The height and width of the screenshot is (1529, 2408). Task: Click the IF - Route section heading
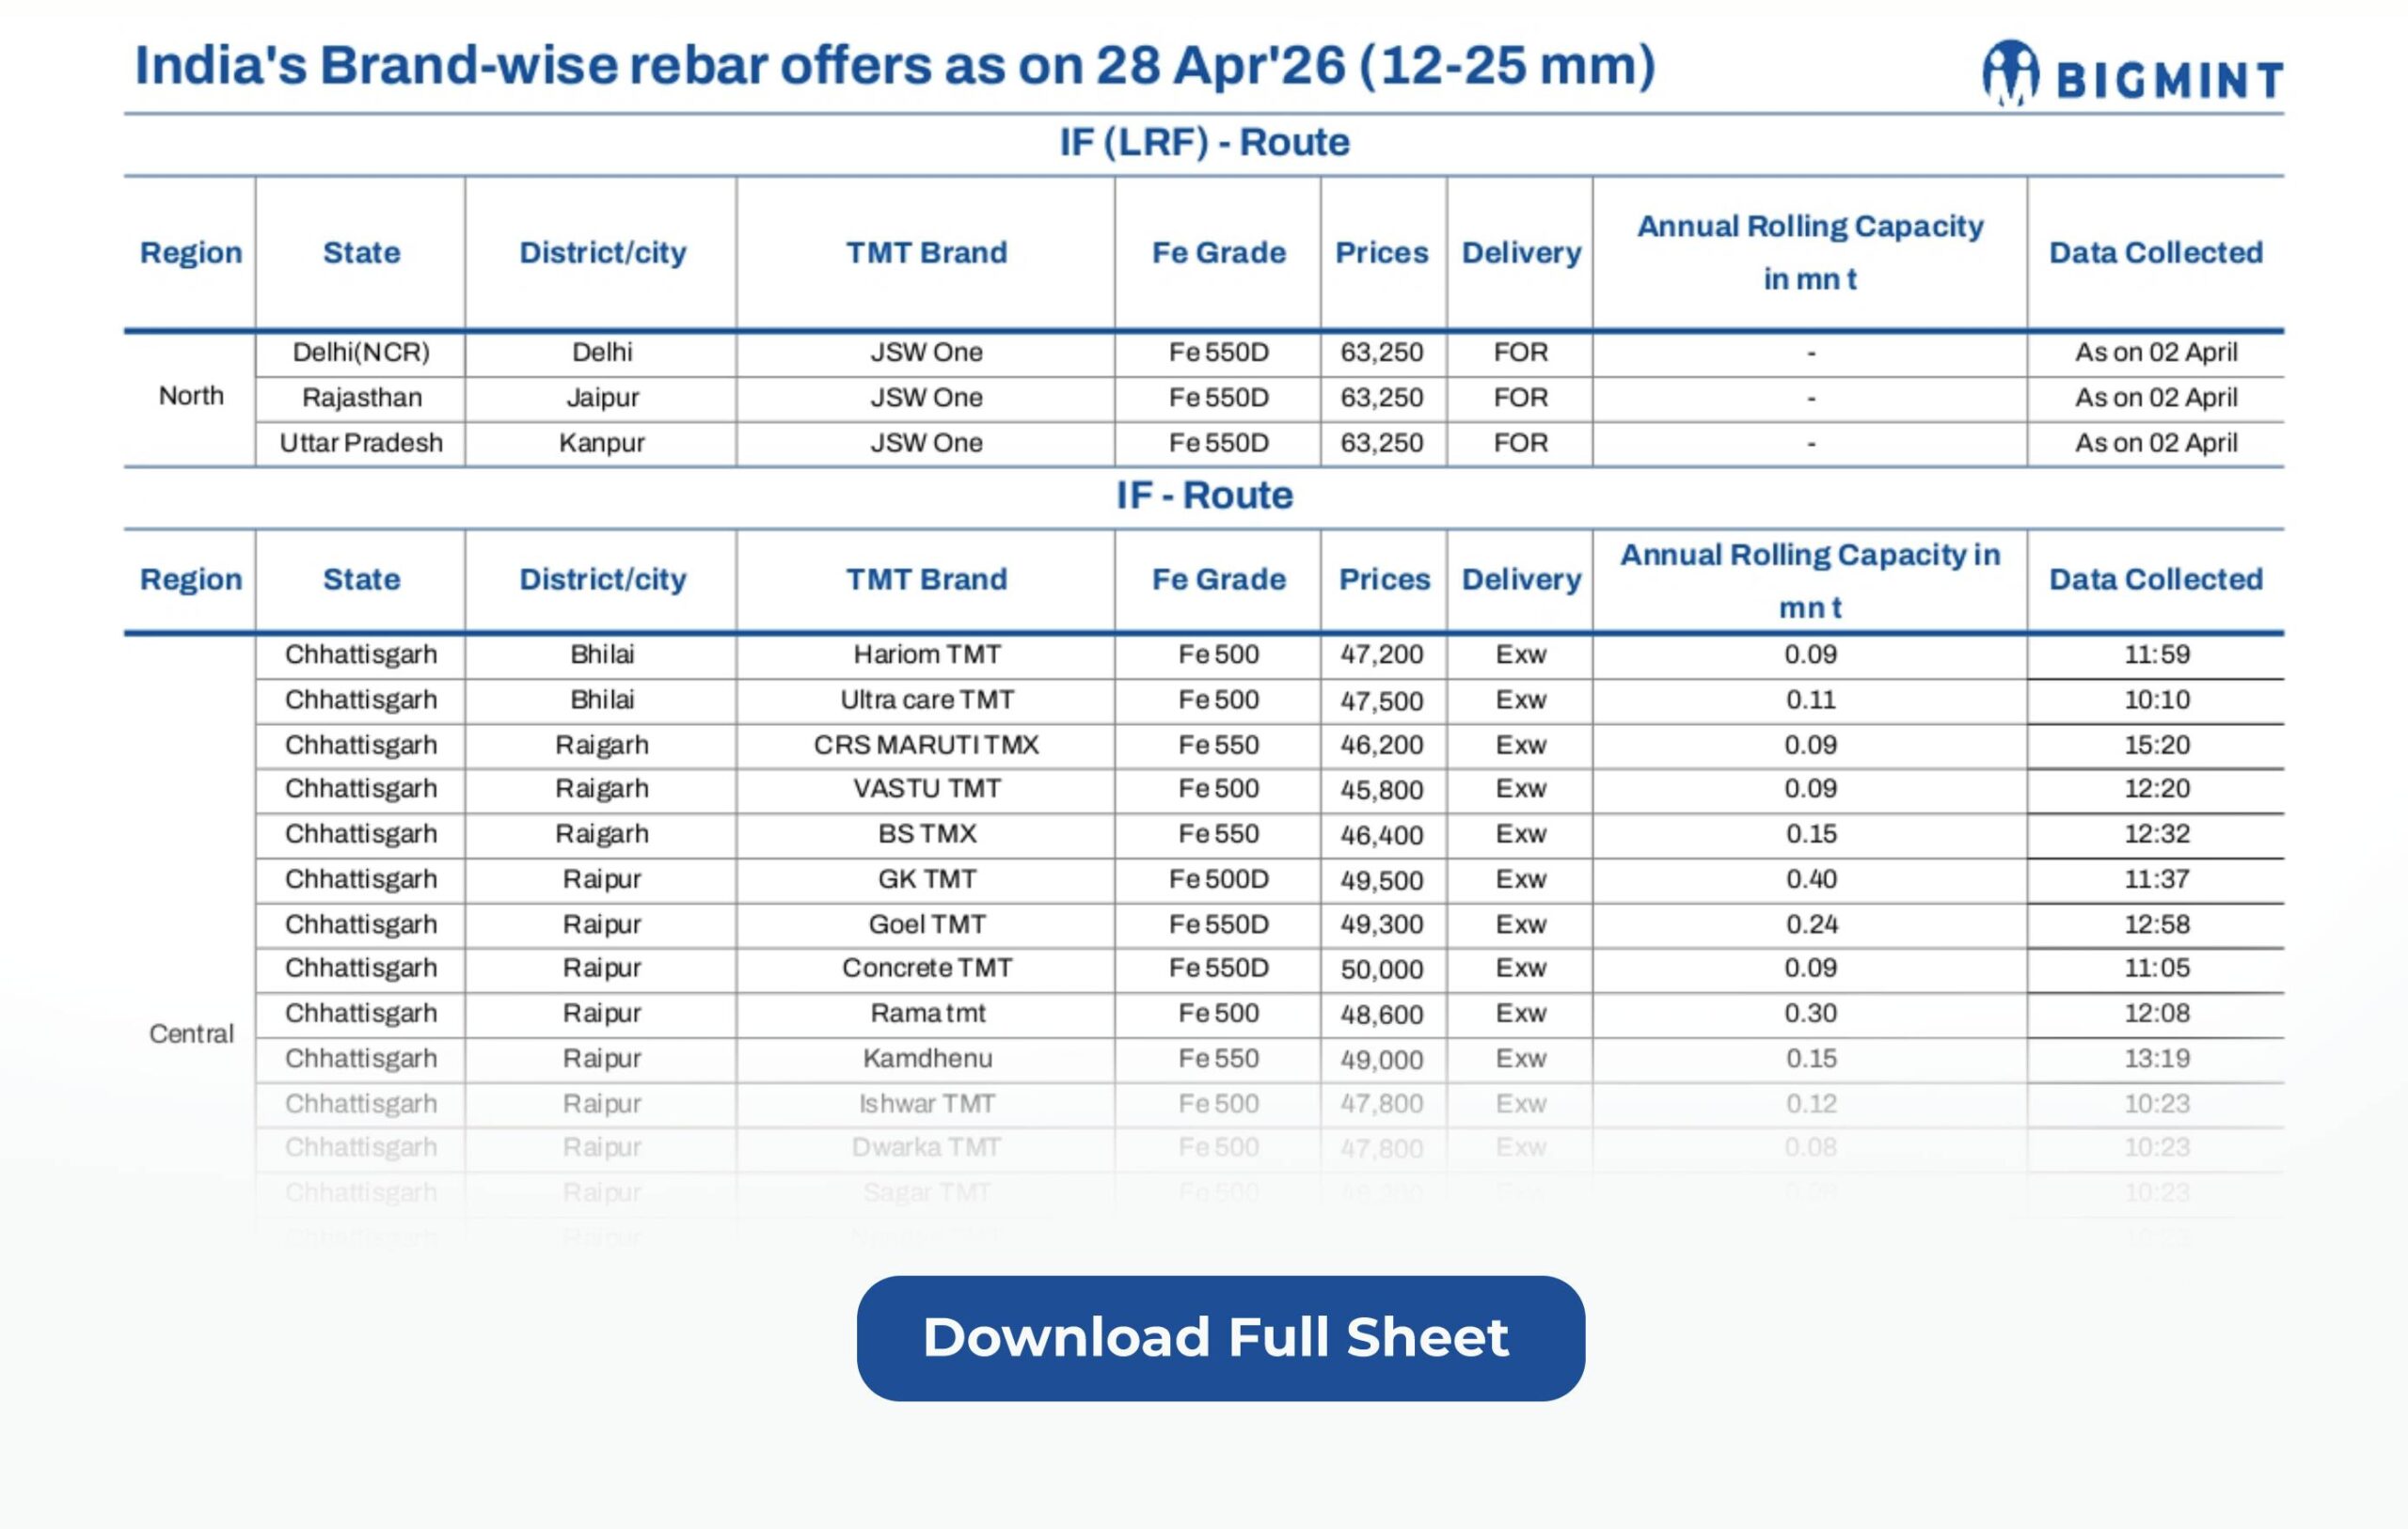(1204, 495)
